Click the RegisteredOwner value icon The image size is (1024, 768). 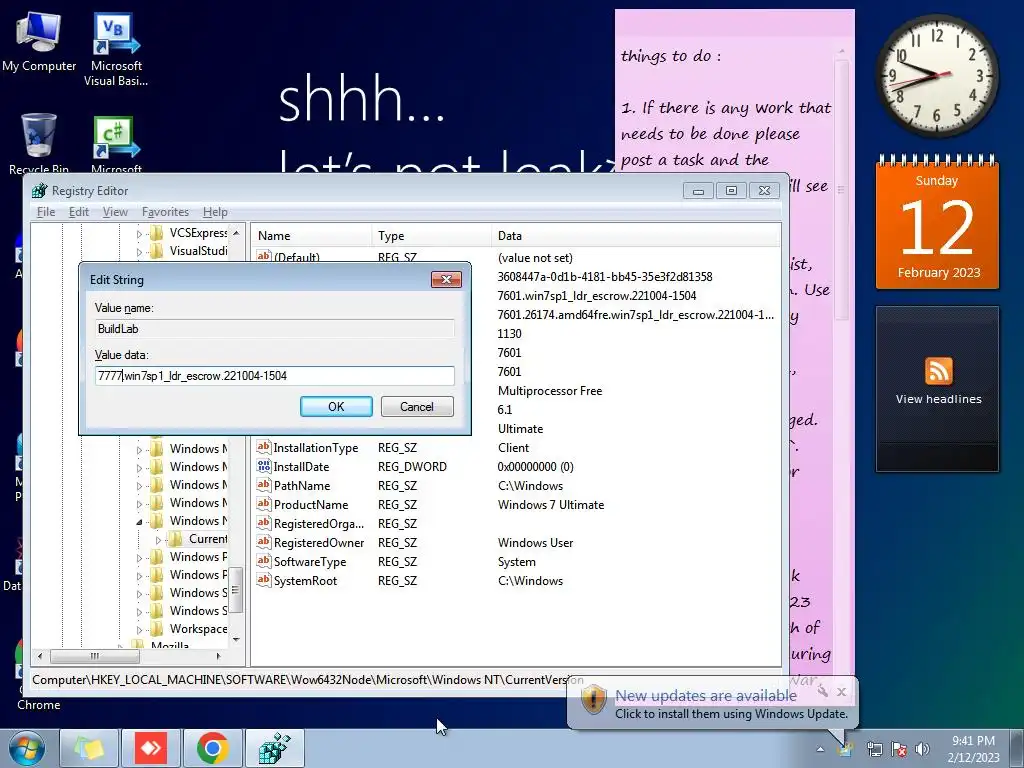263,542
